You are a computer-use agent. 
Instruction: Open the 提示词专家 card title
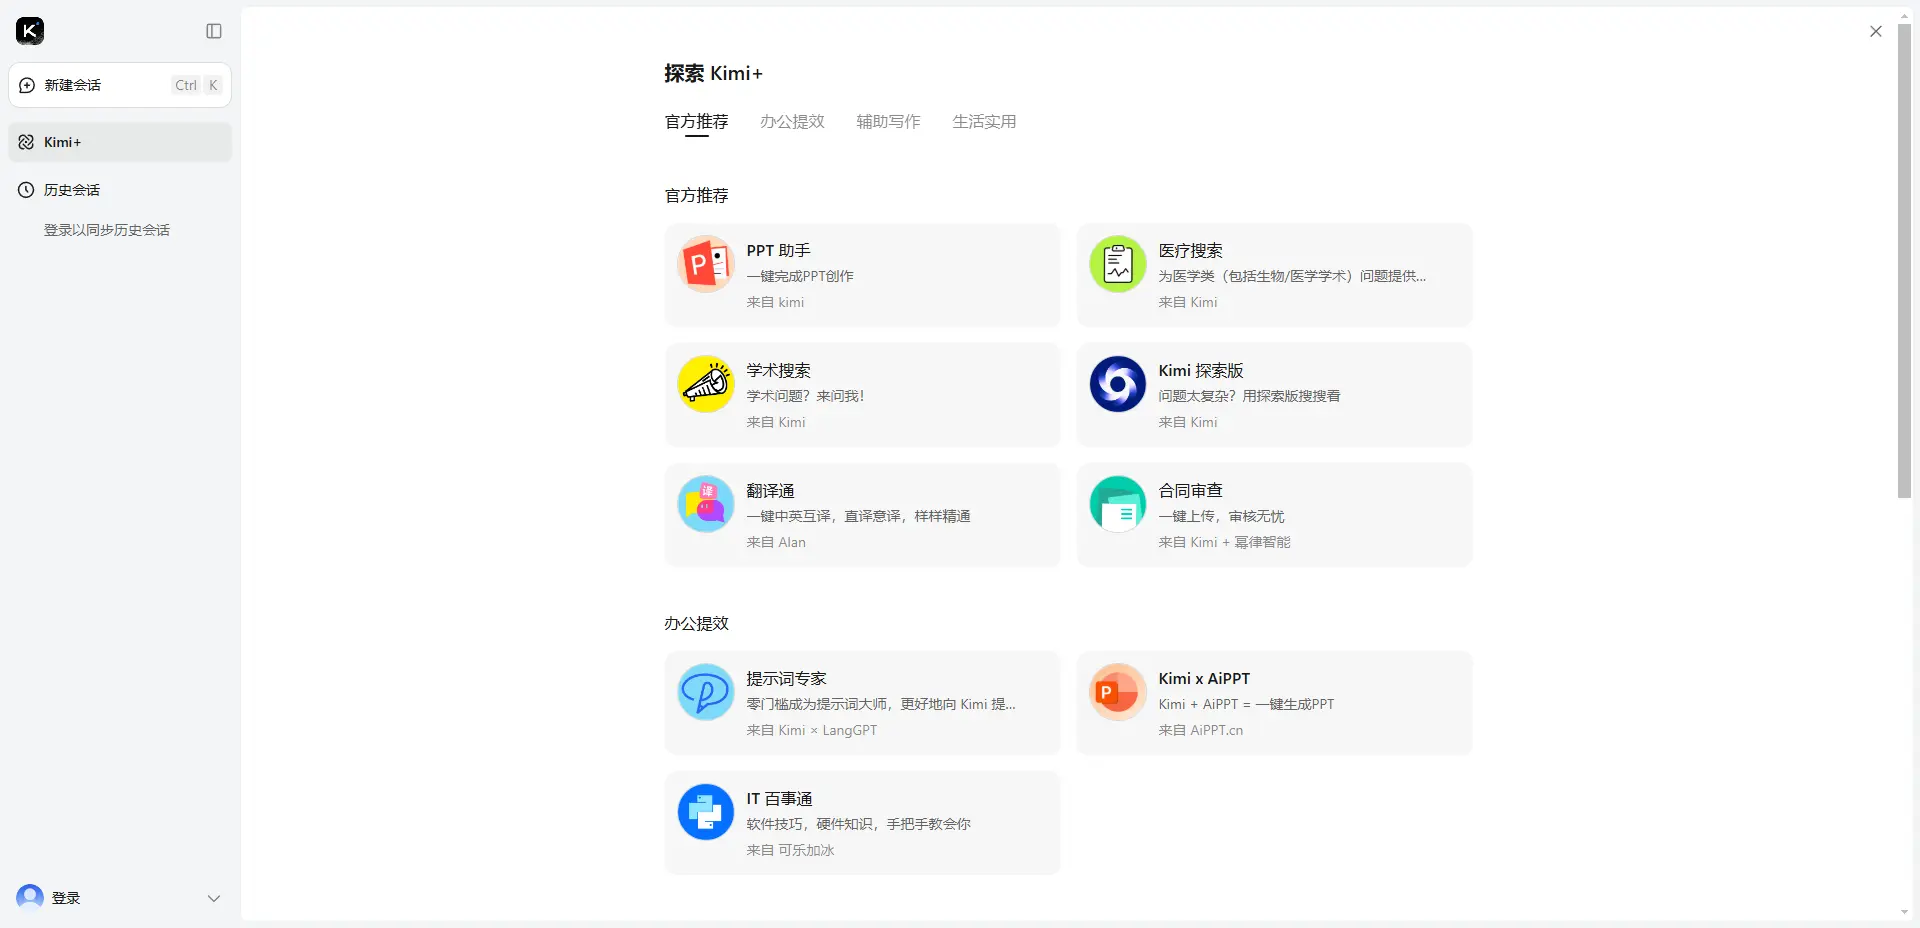[x=786, y=679]
